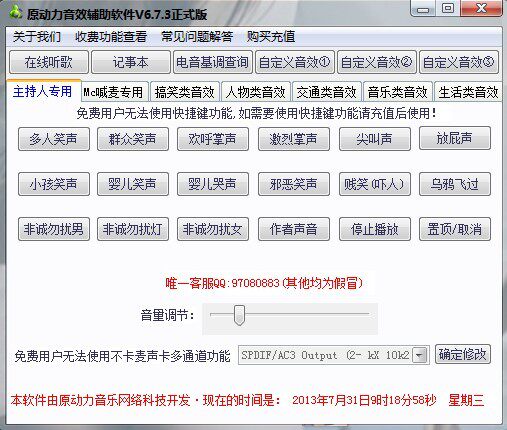Viewport: 507px width, 430px height.
Task: Click 电音基调查询 button
Action: pos(213,62)
